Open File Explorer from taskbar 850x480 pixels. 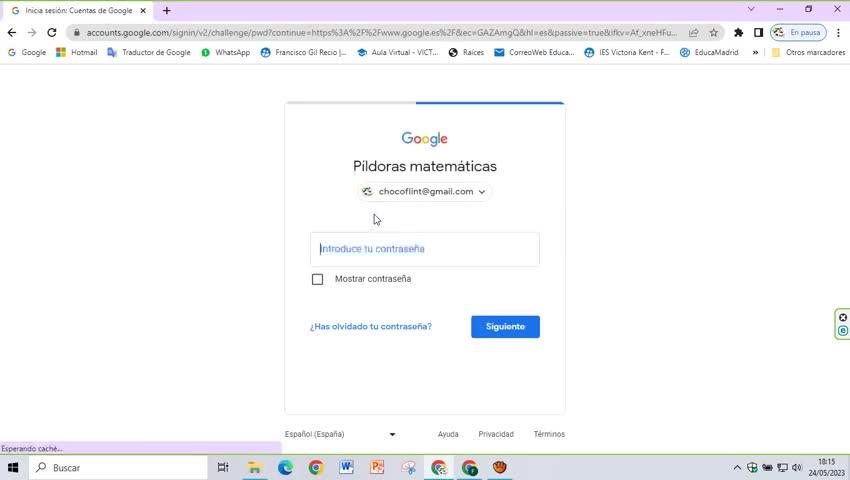pos(254,468)
